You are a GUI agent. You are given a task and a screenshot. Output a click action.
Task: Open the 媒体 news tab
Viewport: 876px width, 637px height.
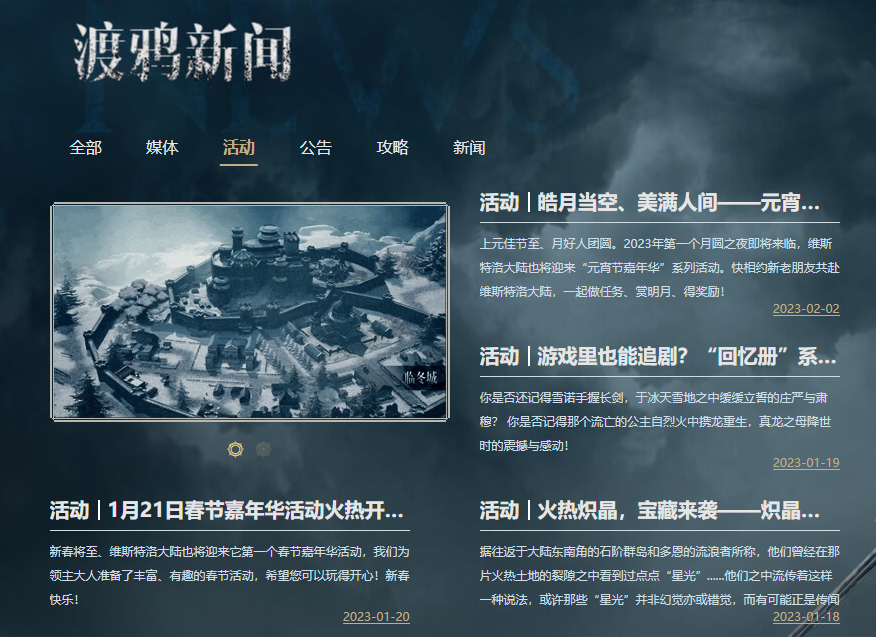[x=162, y=148]
